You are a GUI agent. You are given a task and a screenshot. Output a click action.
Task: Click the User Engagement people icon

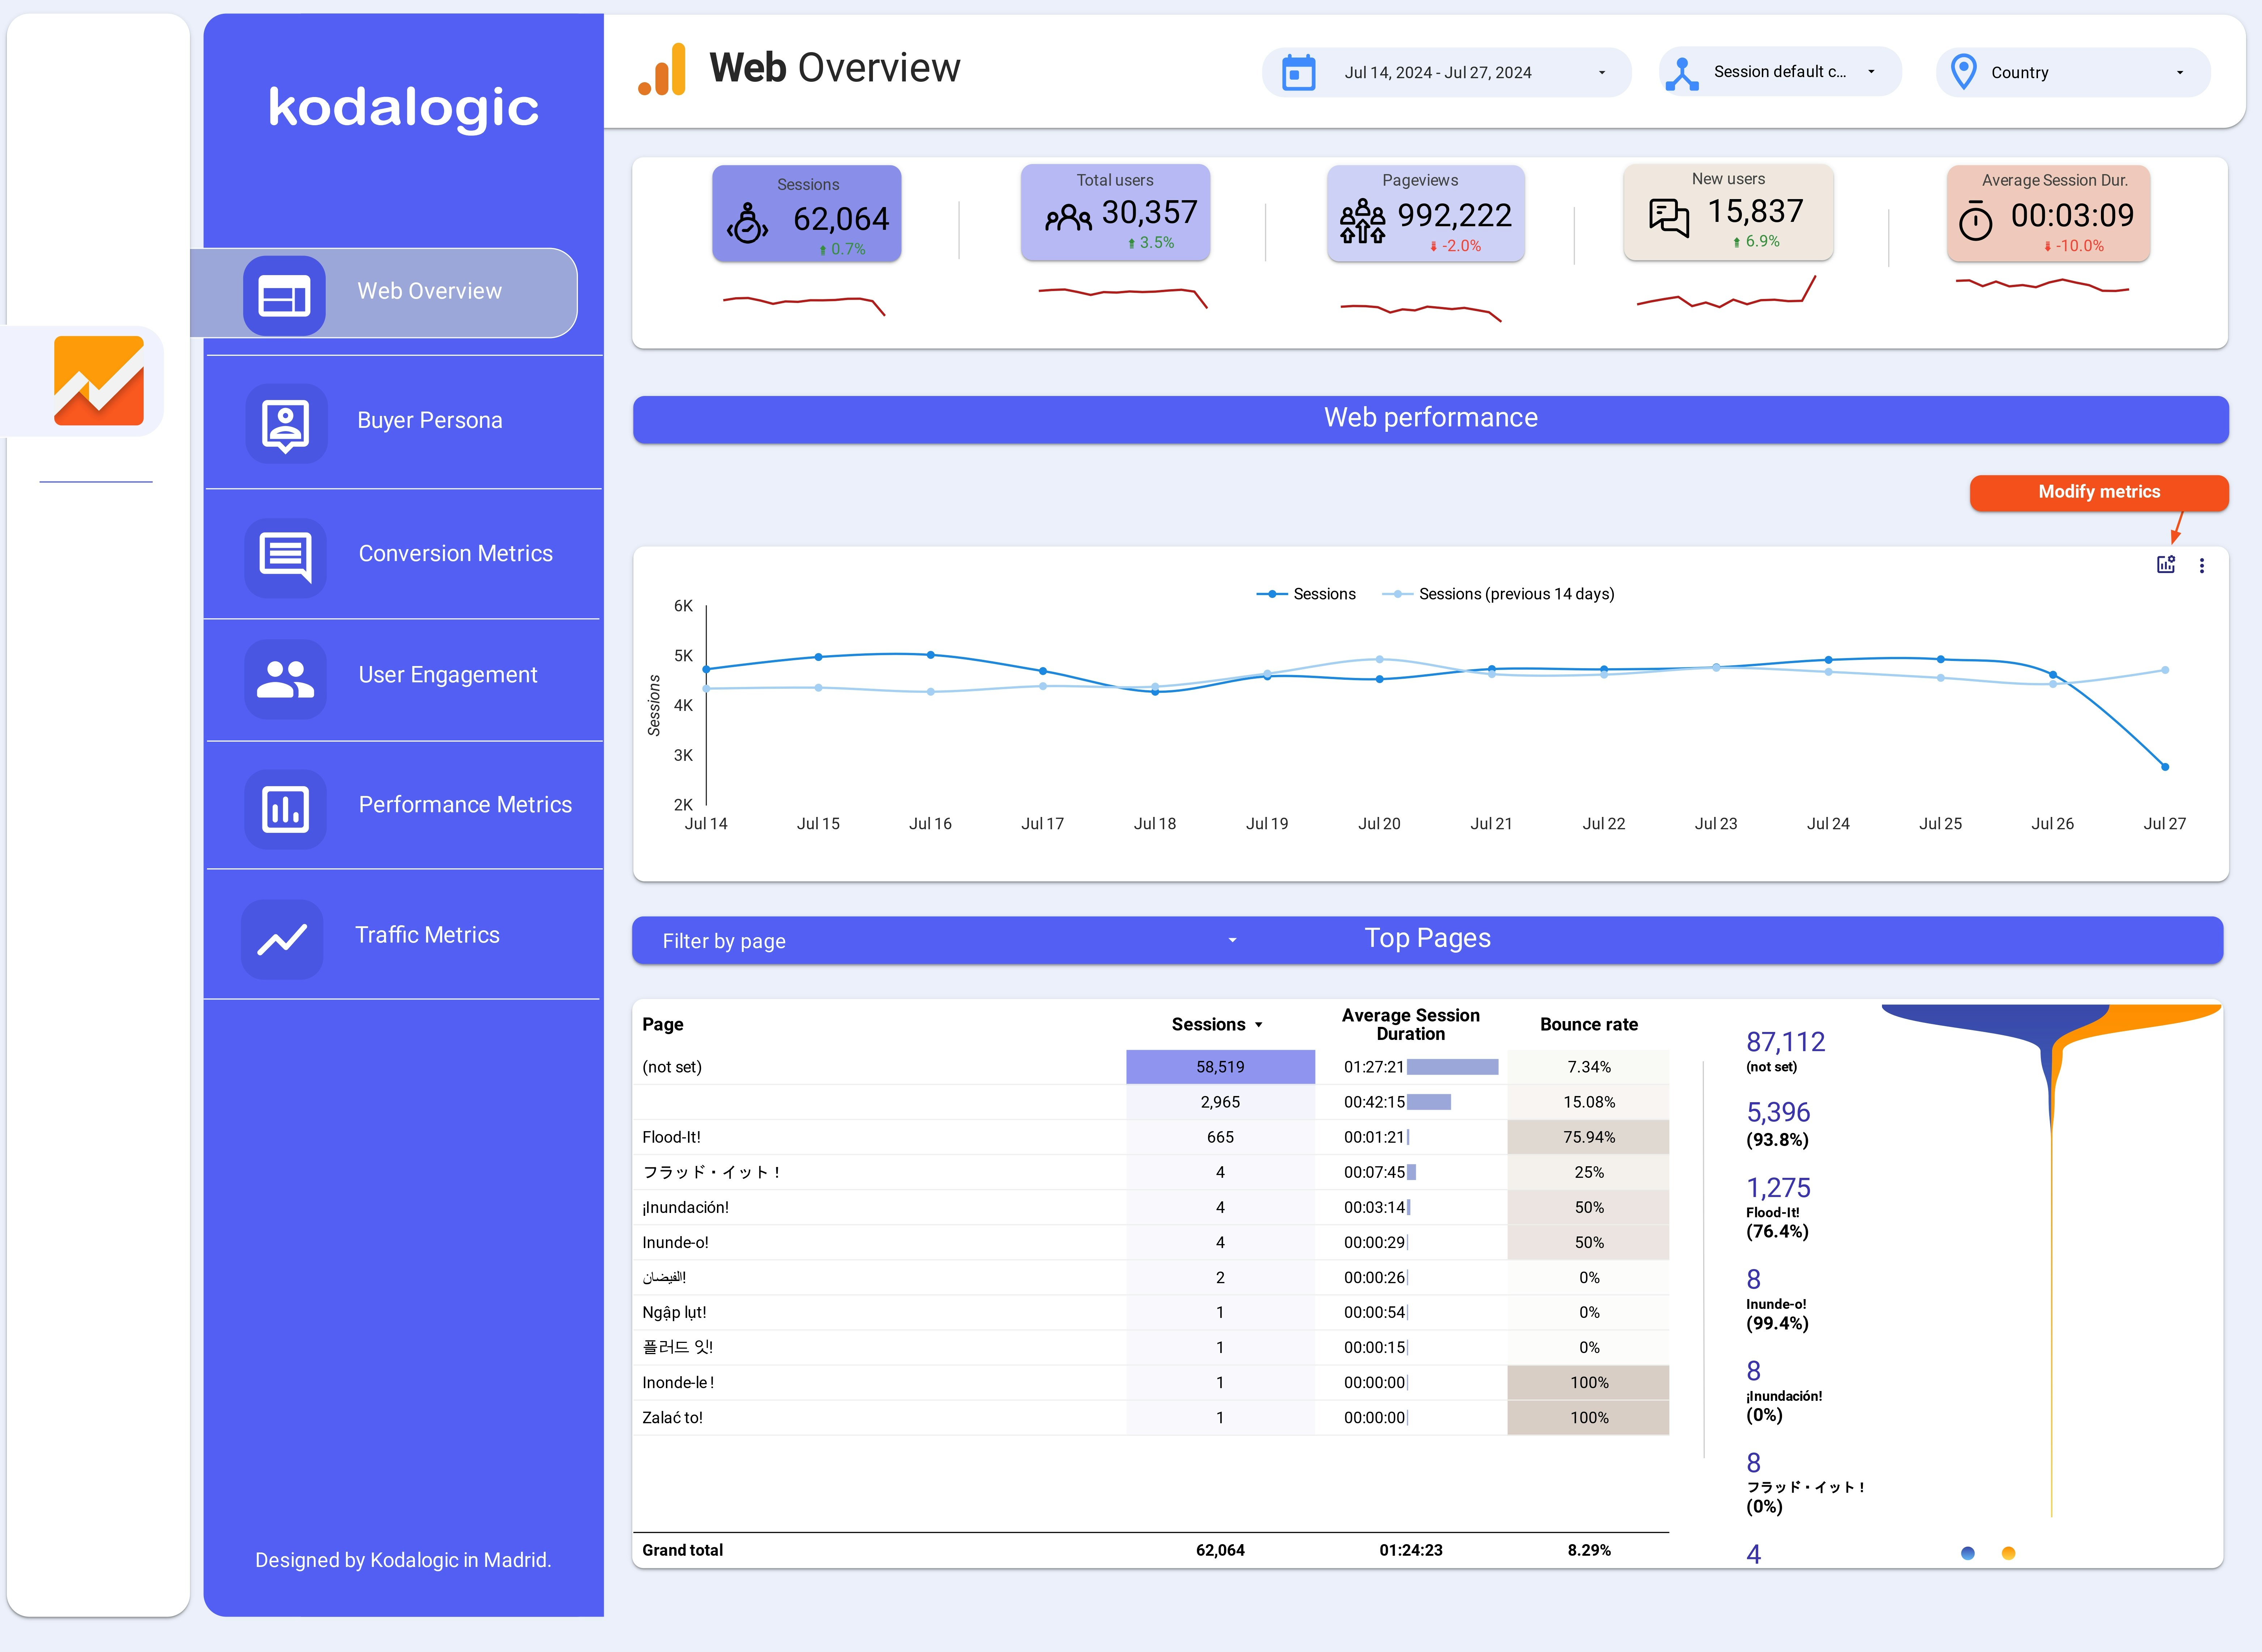pos(286,679)
